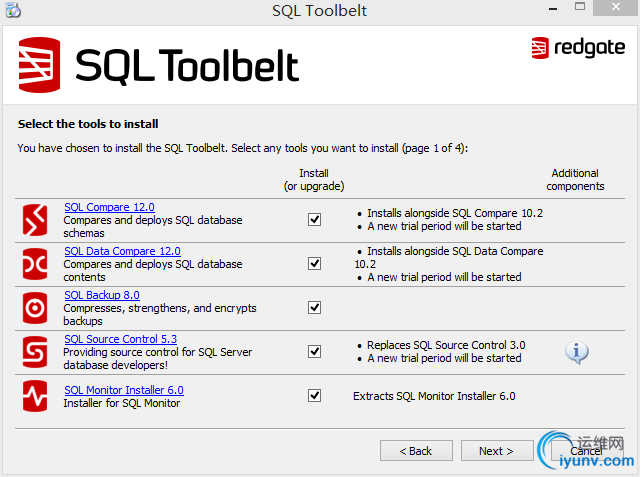640x477 pixels.
Task: Click the SQL Data Compare product icon
Action: (x=35, y=264)
